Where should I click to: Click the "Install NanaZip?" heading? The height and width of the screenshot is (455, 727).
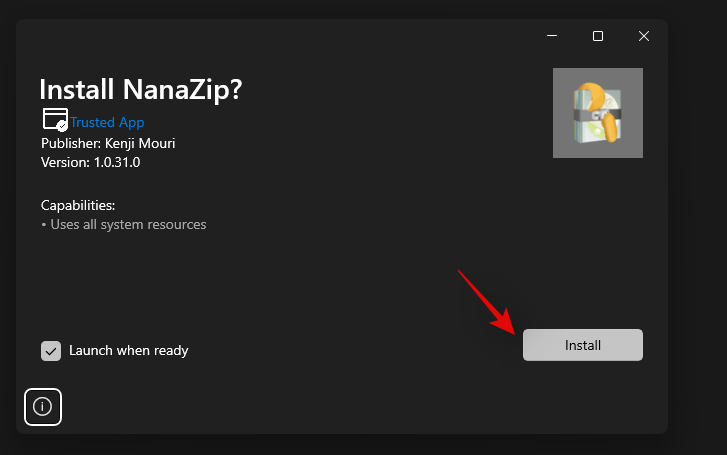[140, 90]
